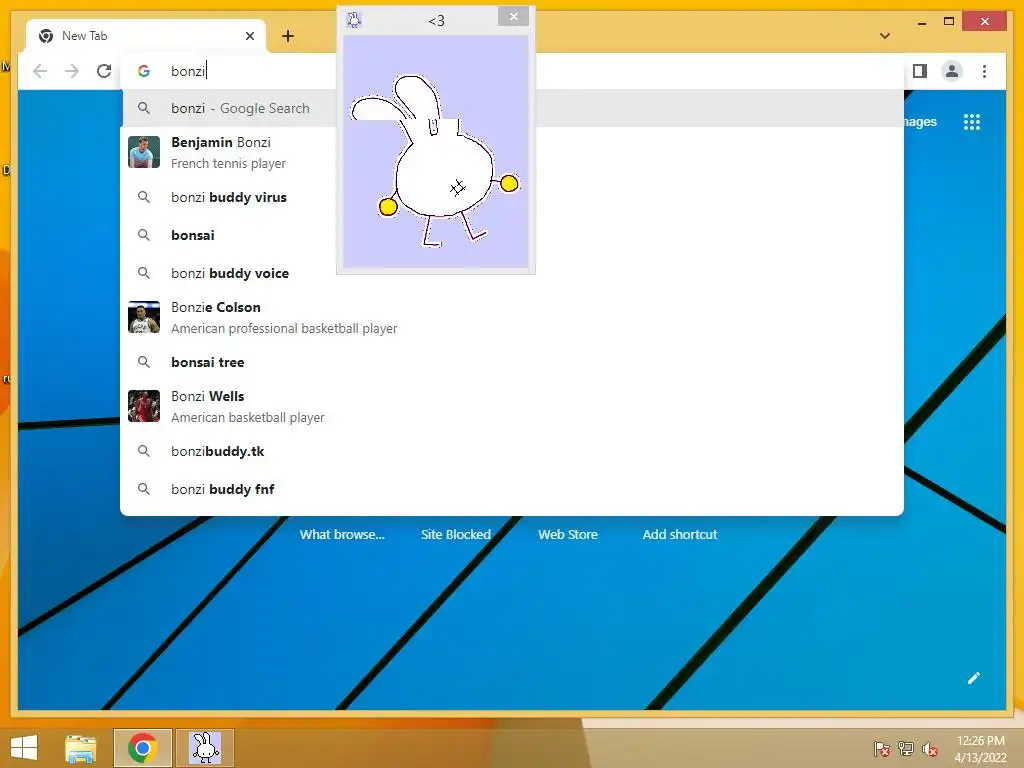Choose Bonzie Colson suggestion
Viewport: 1024px width, 768px height.
(512, 317)
